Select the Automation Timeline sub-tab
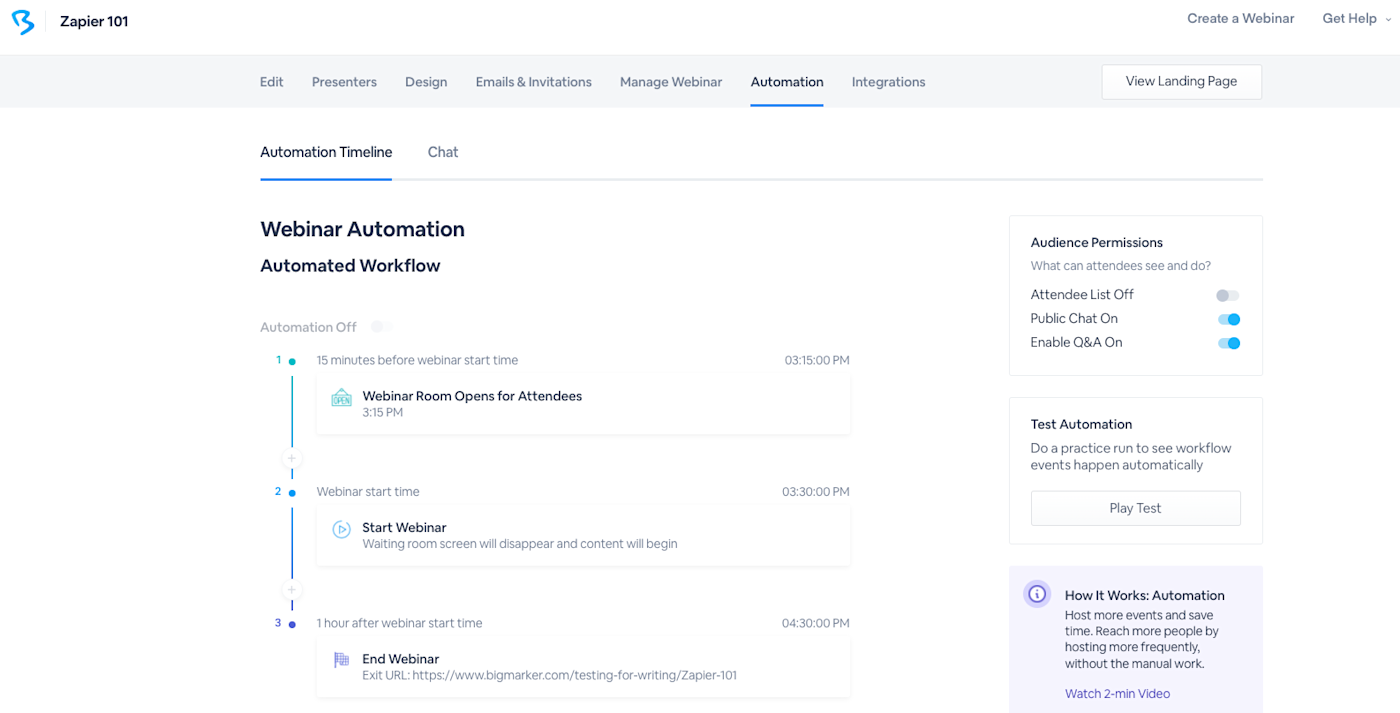1400x713 pixels. 326,152
